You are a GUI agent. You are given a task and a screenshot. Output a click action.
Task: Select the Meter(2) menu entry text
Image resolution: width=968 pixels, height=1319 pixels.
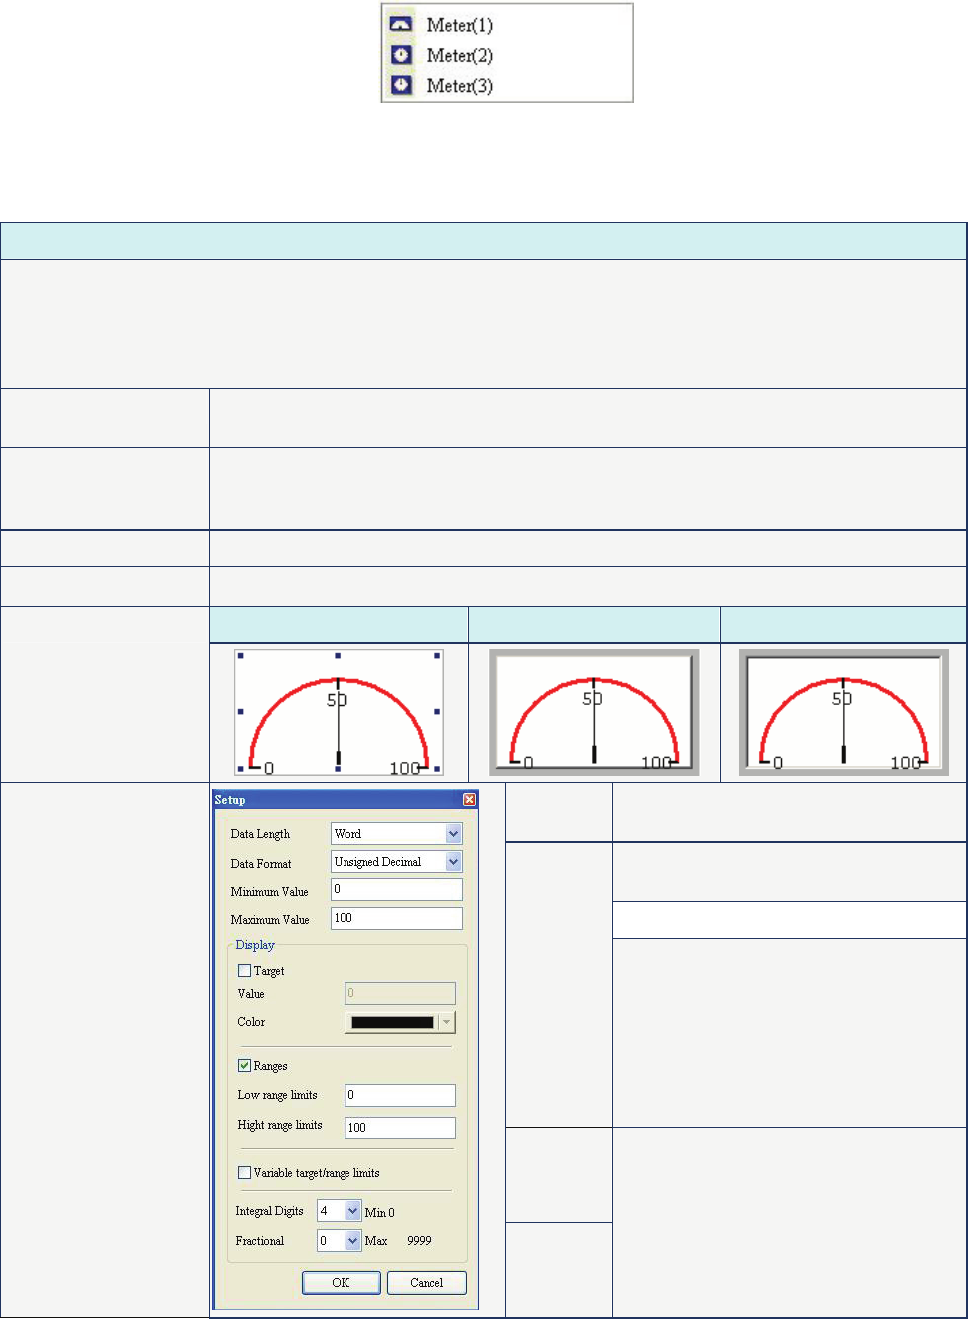coord(459,56)
